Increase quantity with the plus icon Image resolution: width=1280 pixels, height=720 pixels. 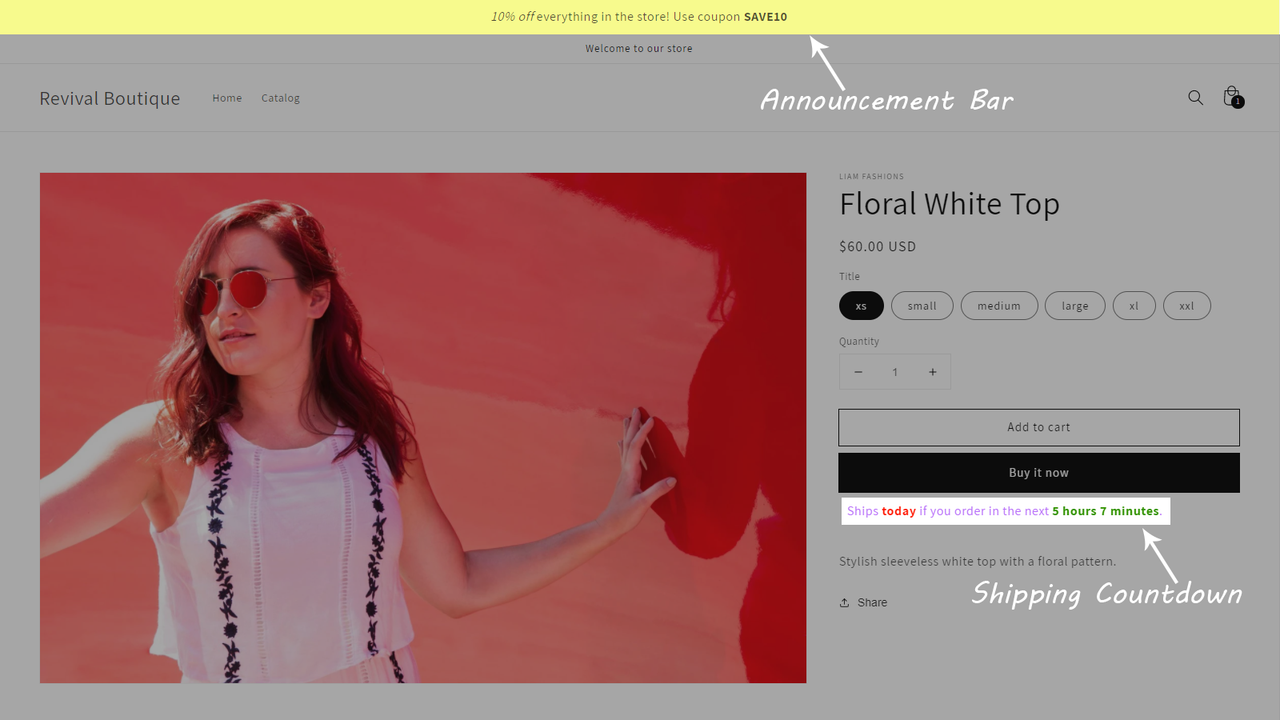pyautogui.click(x=932, y=371)
